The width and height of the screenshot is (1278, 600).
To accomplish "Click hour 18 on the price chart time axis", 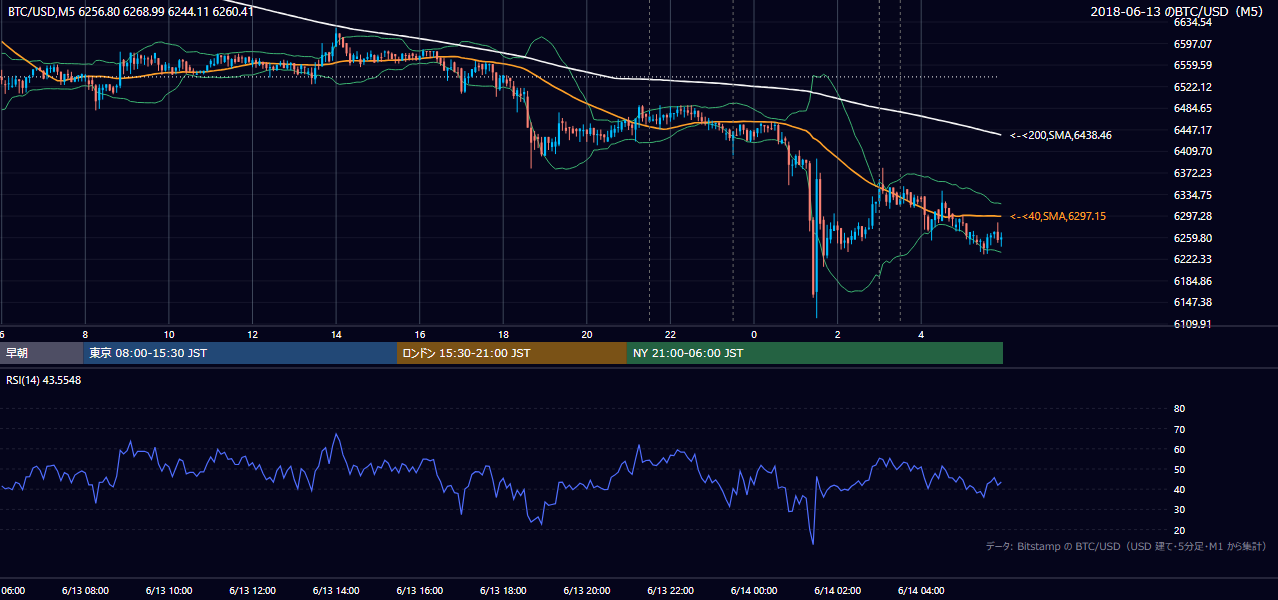I will click(503, 334).
